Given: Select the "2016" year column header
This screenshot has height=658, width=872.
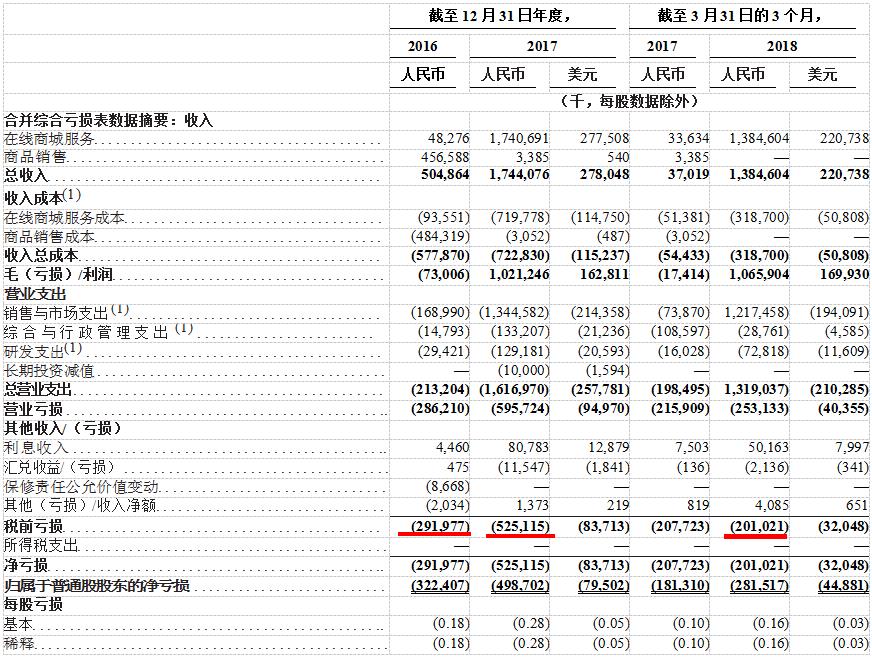Looking at the screenshot, I should (x=423, y=46).
